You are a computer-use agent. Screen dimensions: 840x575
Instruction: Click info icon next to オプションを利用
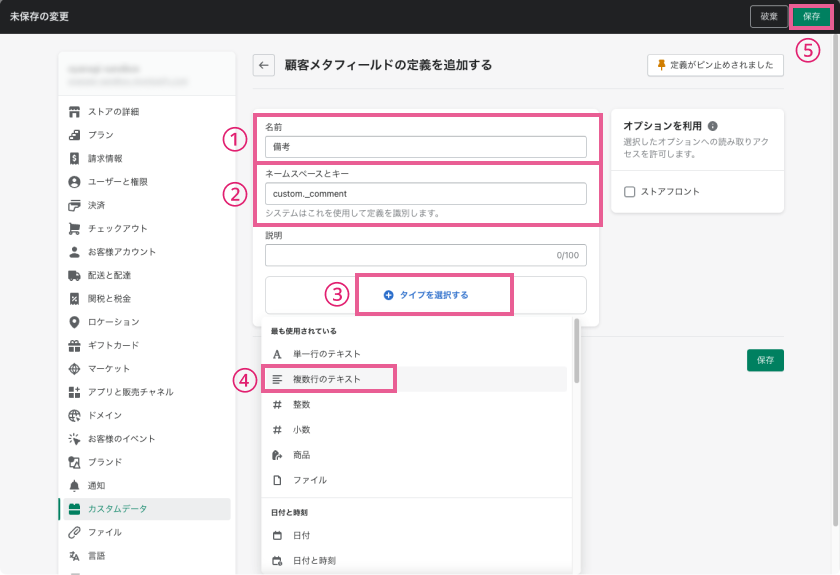[x=713, y=127]
